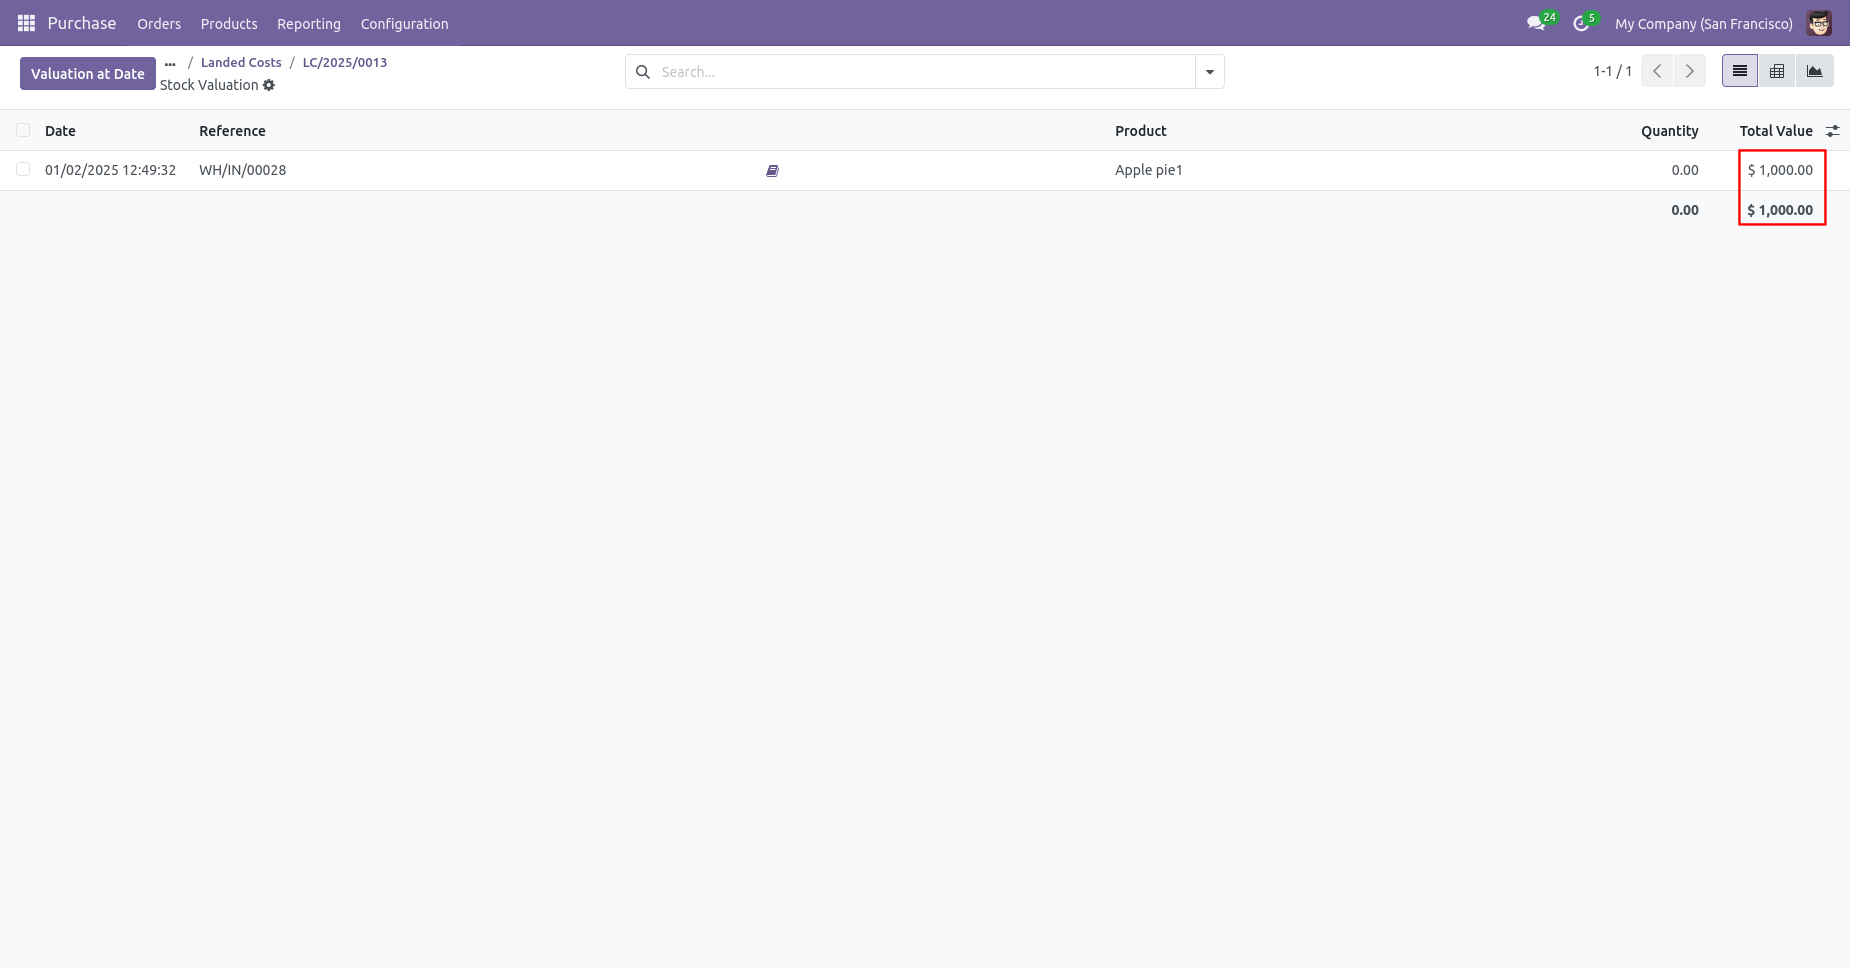Toggle the select-all header checkbox
The width and height of the screenshot is (1850, 968).
click(23, 130)
